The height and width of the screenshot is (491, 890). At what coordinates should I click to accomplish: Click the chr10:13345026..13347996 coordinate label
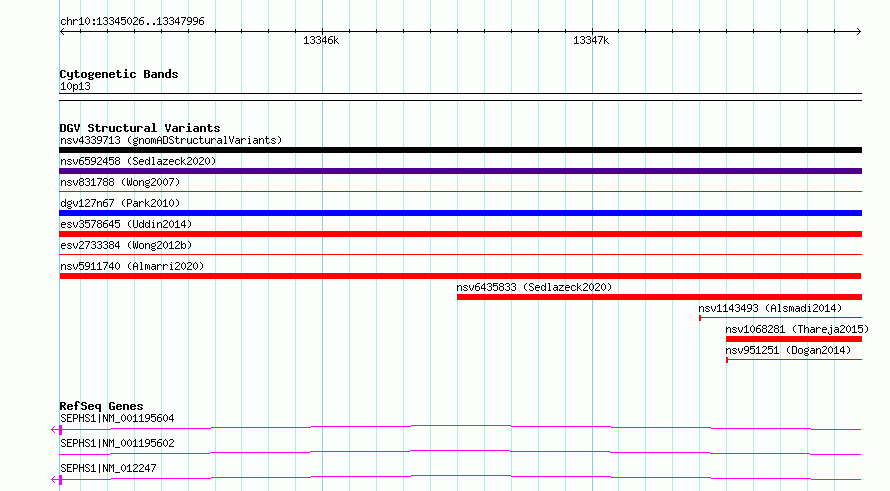tap(132, 21)
